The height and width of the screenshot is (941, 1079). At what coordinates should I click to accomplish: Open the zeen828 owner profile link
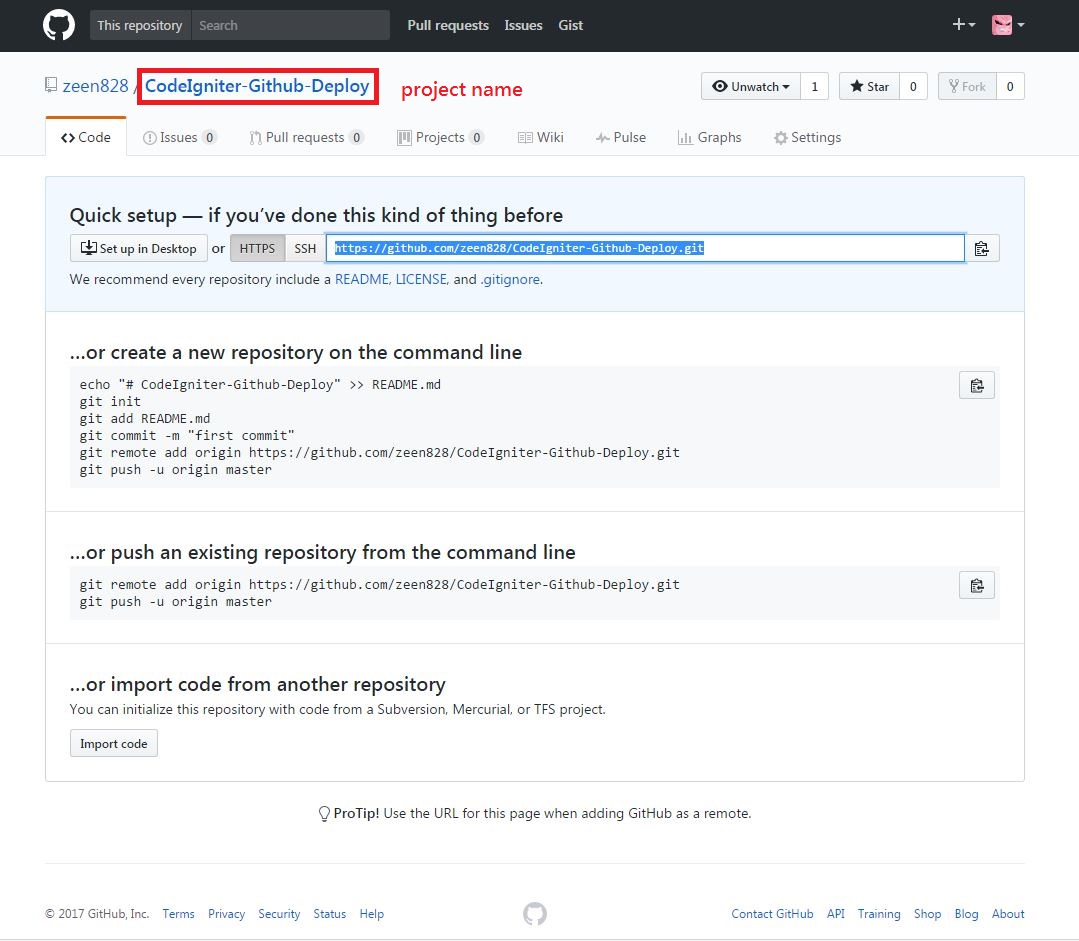pos(95,86)
